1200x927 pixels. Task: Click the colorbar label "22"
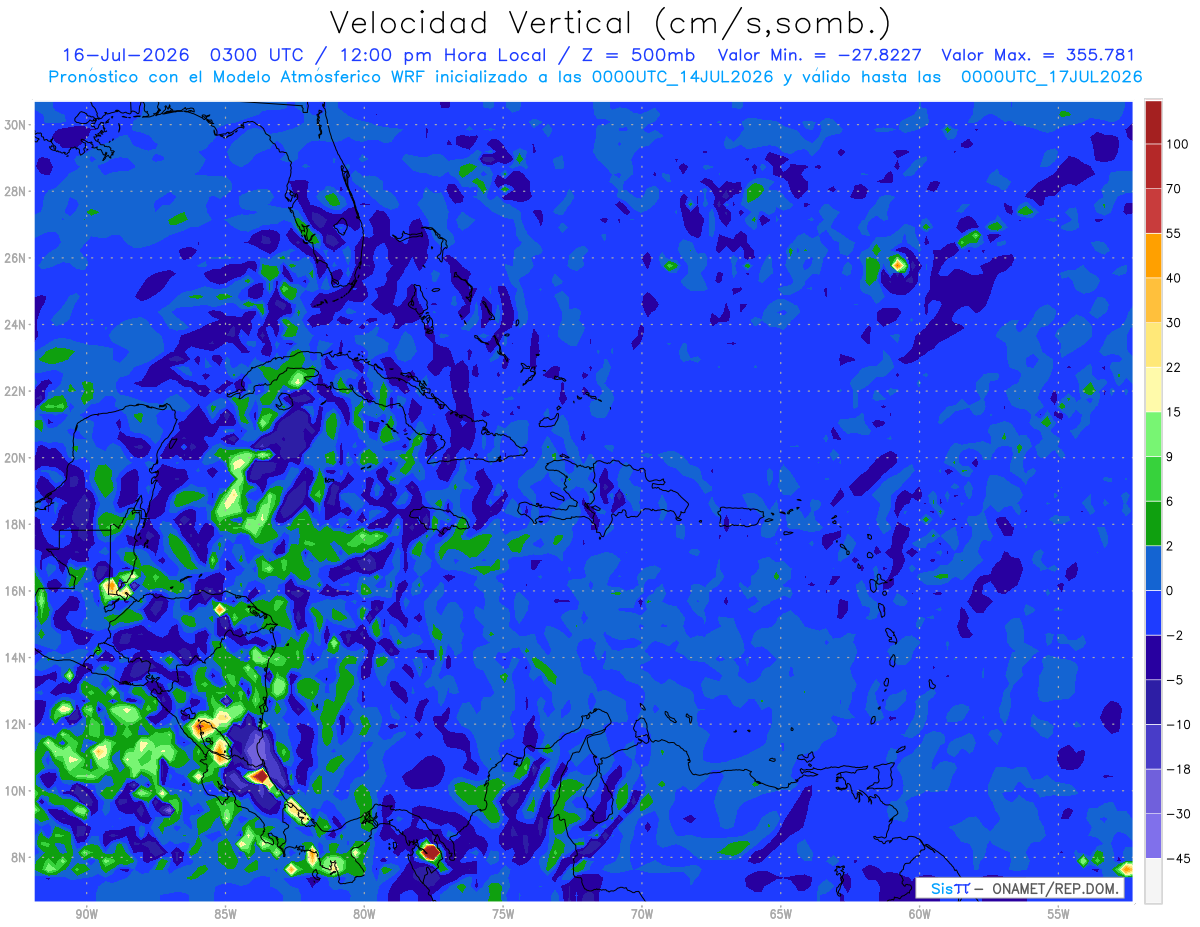(1174, 366)
